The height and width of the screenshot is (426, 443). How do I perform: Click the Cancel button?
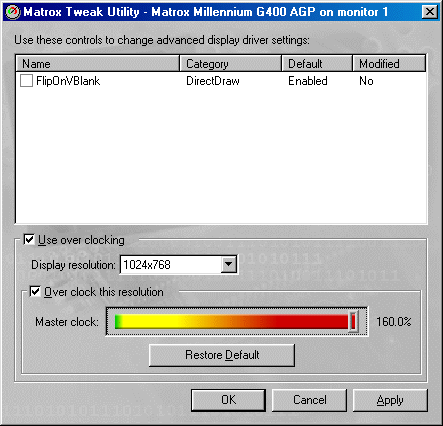309,400
